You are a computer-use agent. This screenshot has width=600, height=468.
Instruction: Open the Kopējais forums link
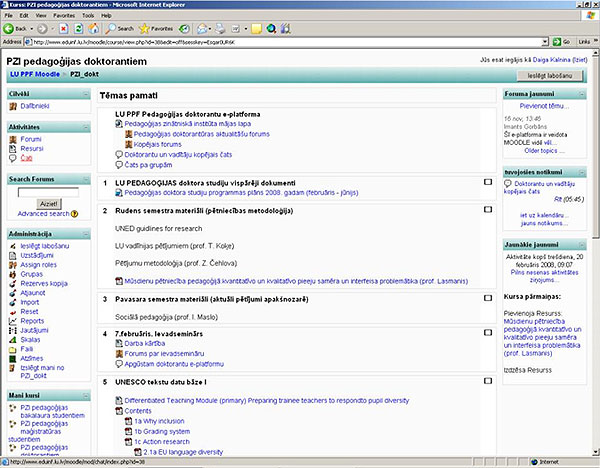point(158,144)
